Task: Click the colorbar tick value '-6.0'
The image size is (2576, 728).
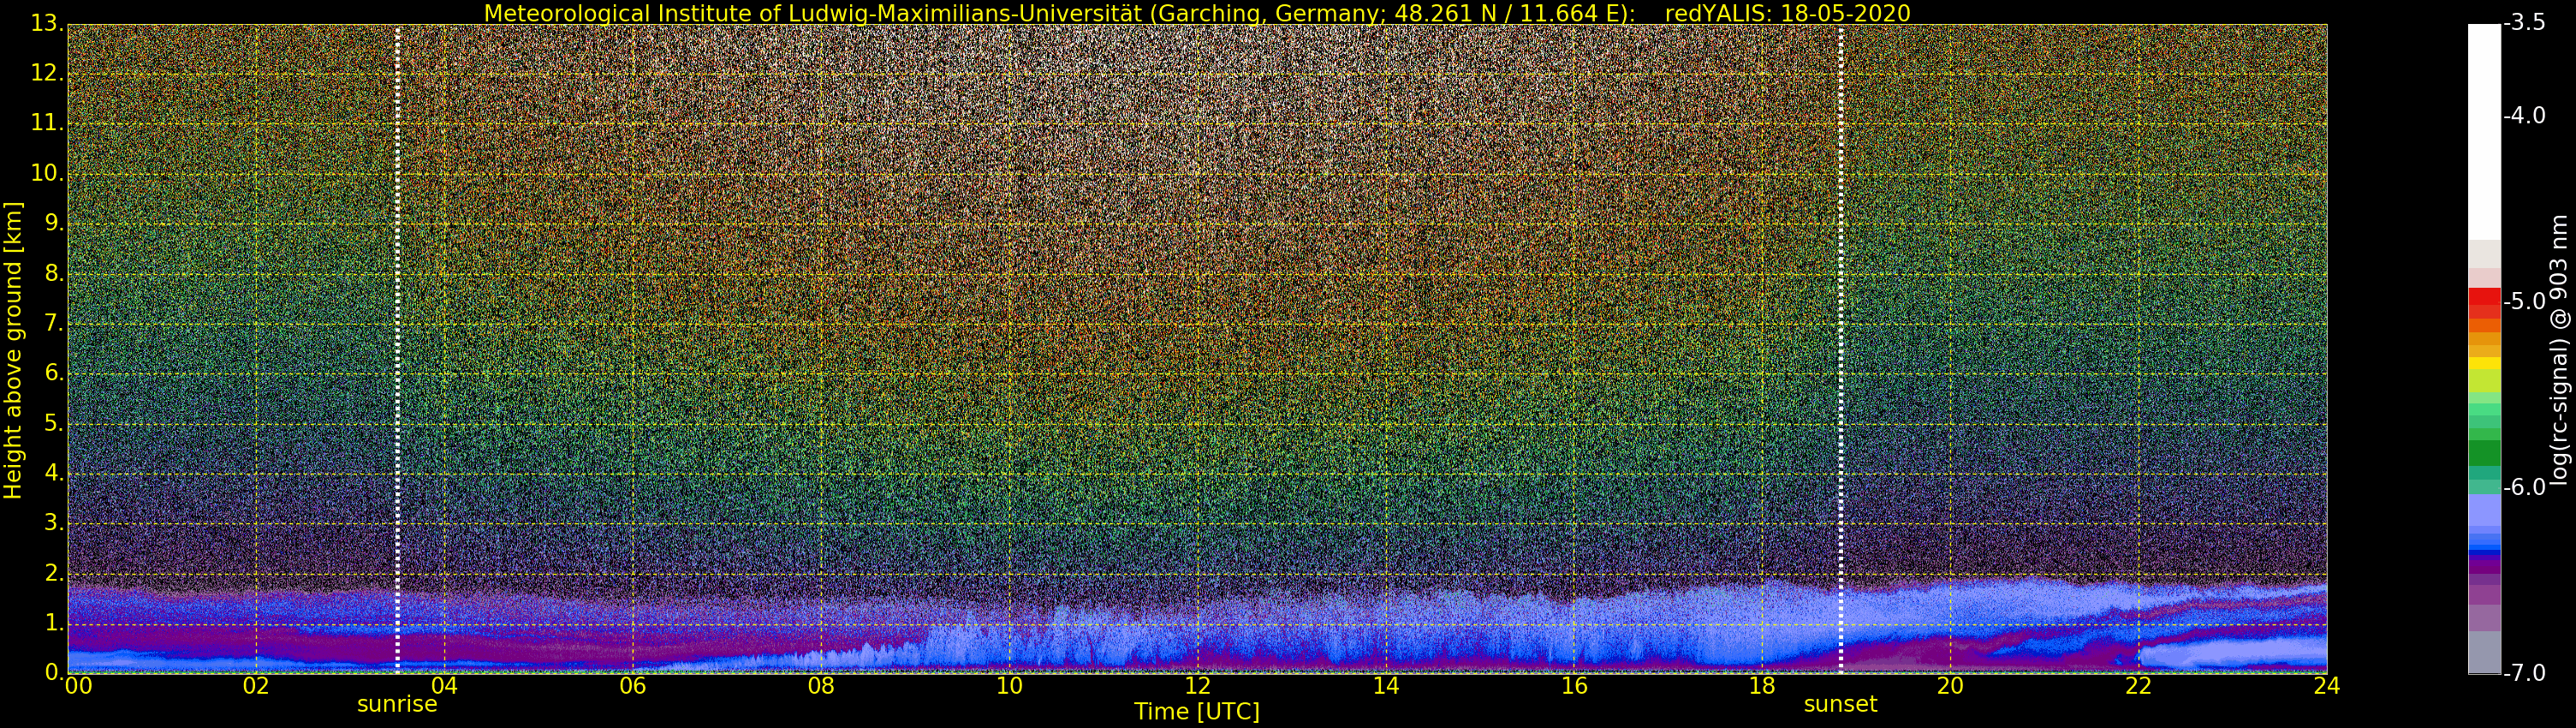Action: tap(2525, 487)
